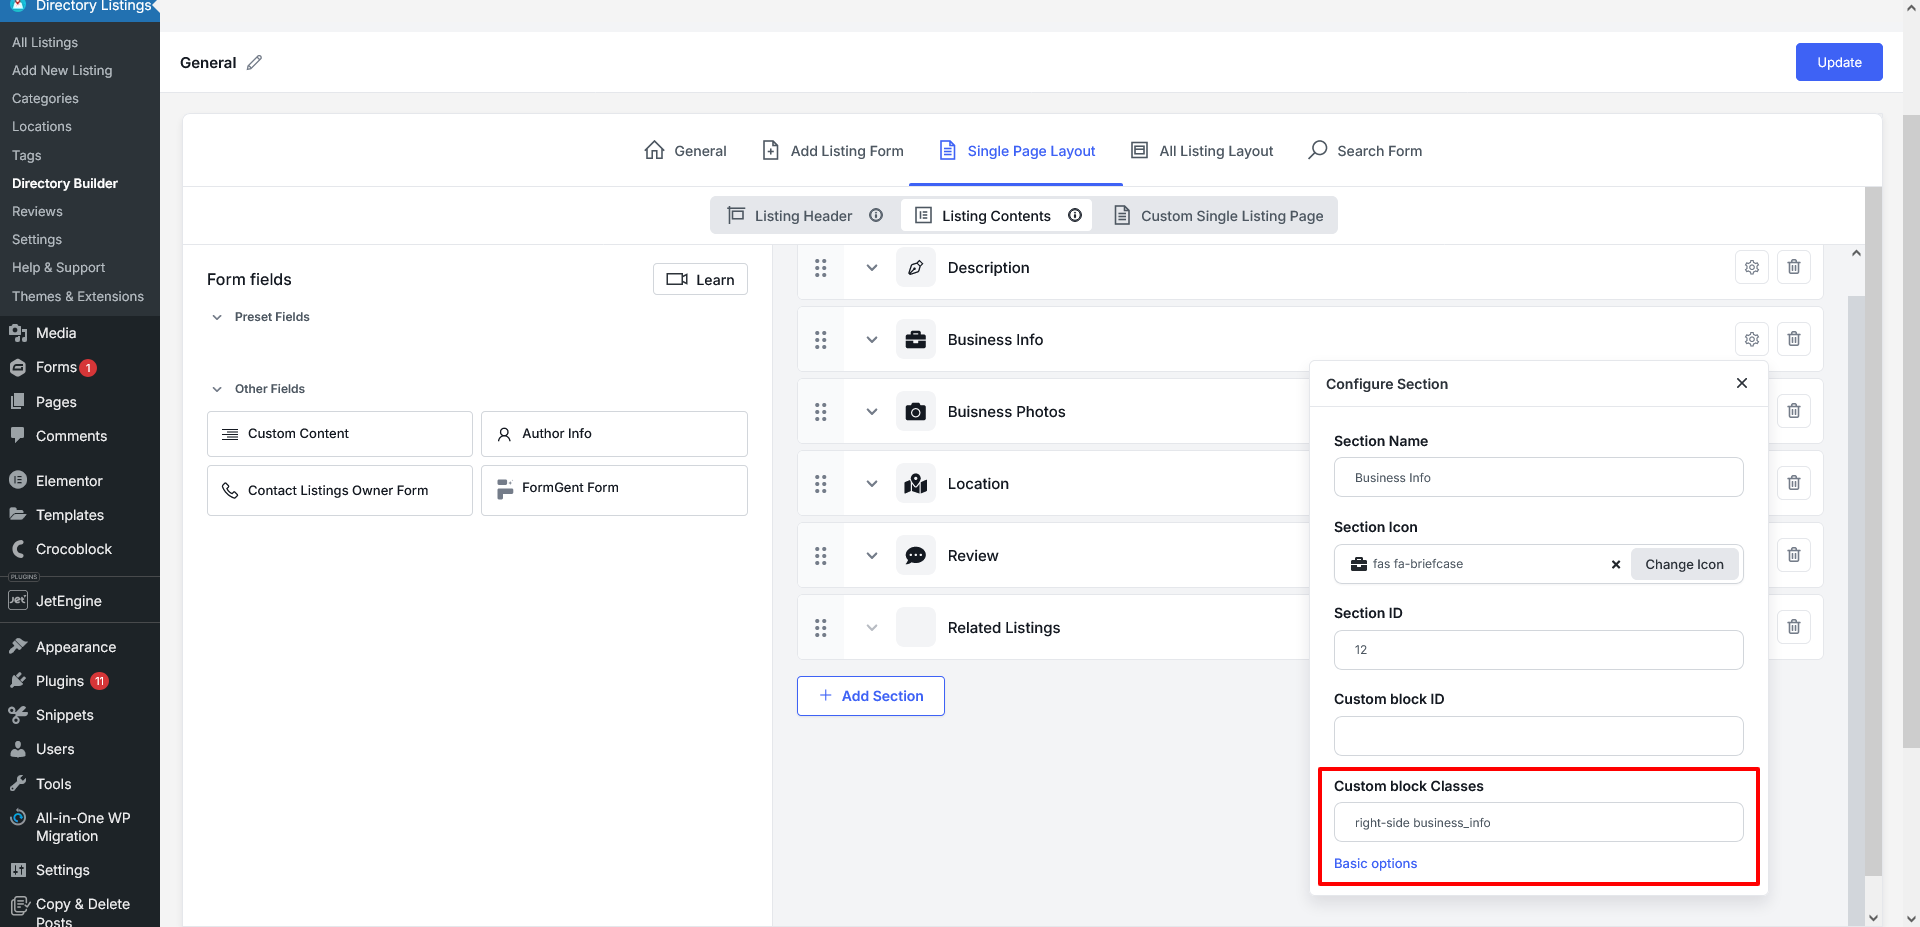
Task: Click the Basic options link
Action: click(x=1375, y=864)
